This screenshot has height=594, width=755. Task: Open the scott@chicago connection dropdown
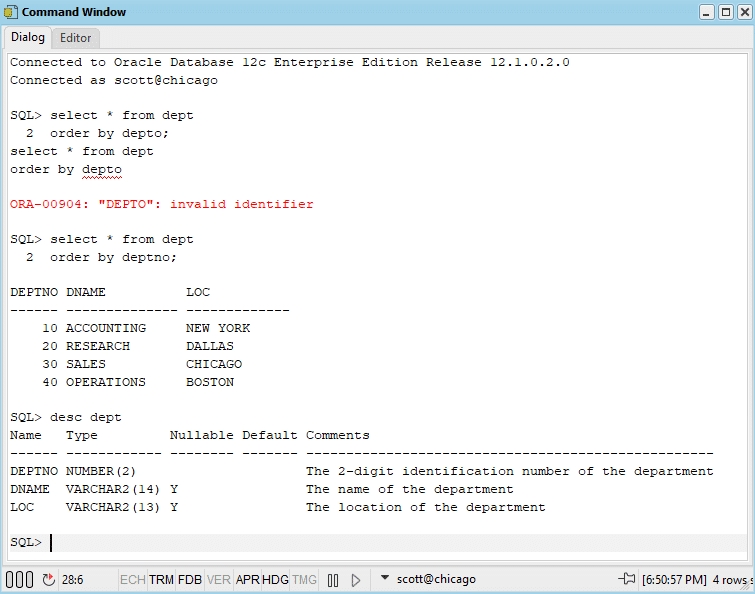tap(385, 579)
